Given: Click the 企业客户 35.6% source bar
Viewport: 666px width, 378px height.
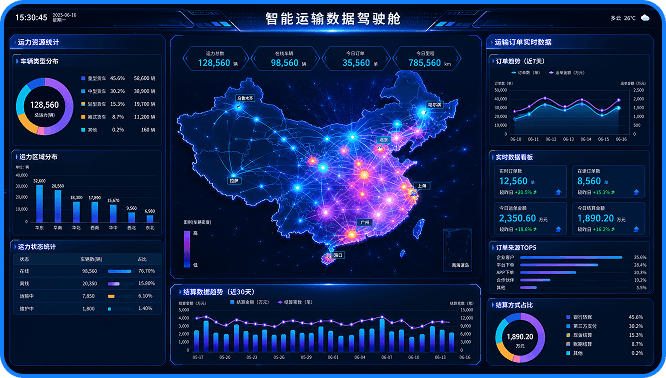Looking at the screenshot, I should (571, 257).
